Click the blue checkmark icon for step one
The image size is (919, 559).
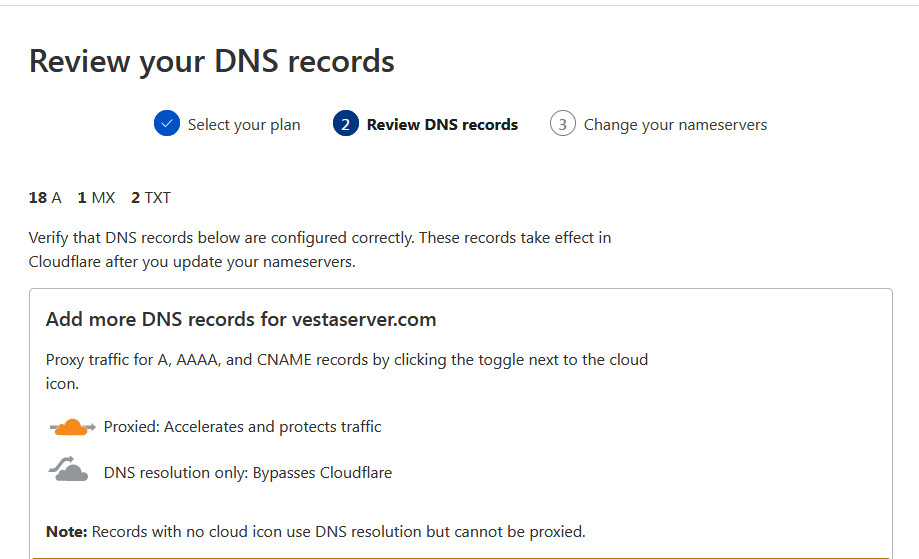167,124
